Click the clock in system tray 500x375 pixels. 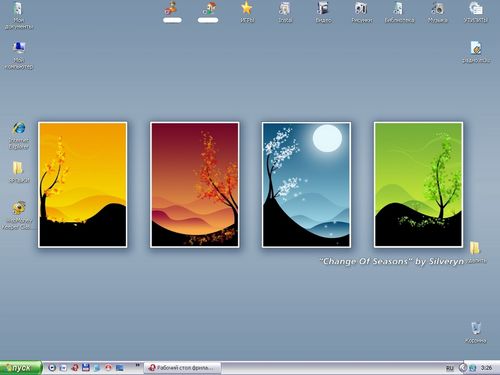[x=486, y=368]
